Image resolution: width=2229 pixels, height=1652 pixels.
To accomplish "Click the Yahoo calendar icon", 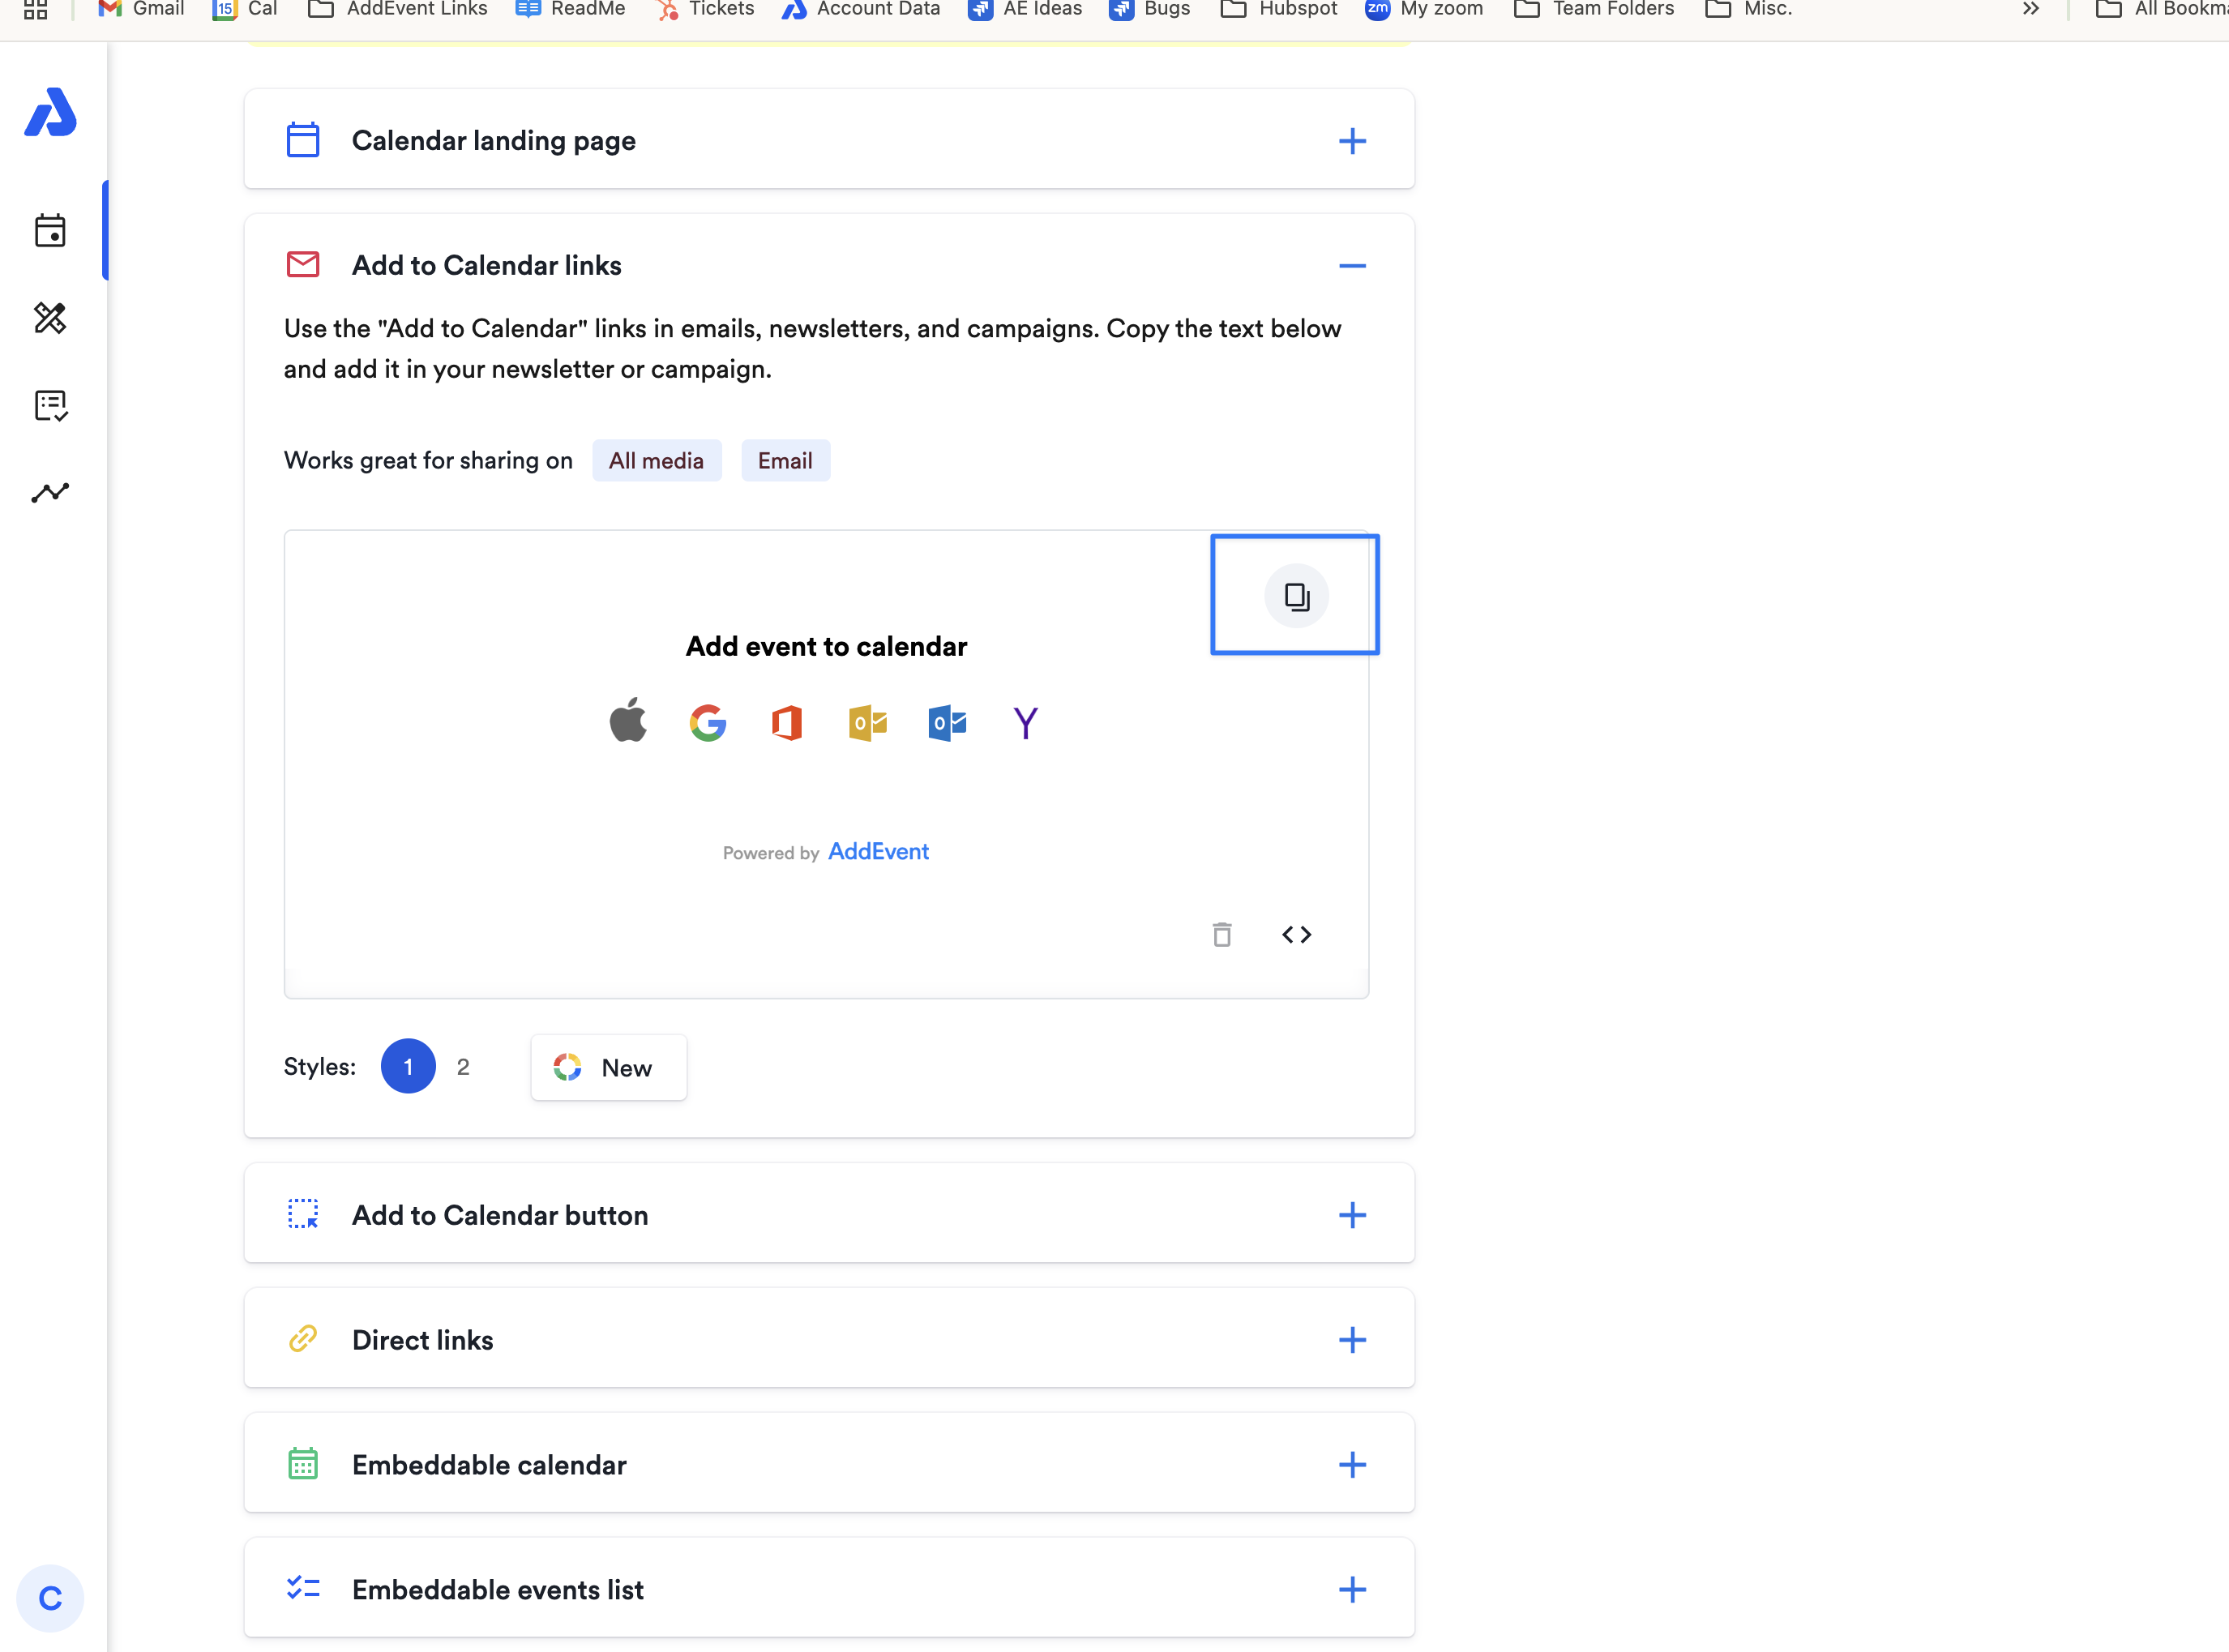I will 1025,722.
